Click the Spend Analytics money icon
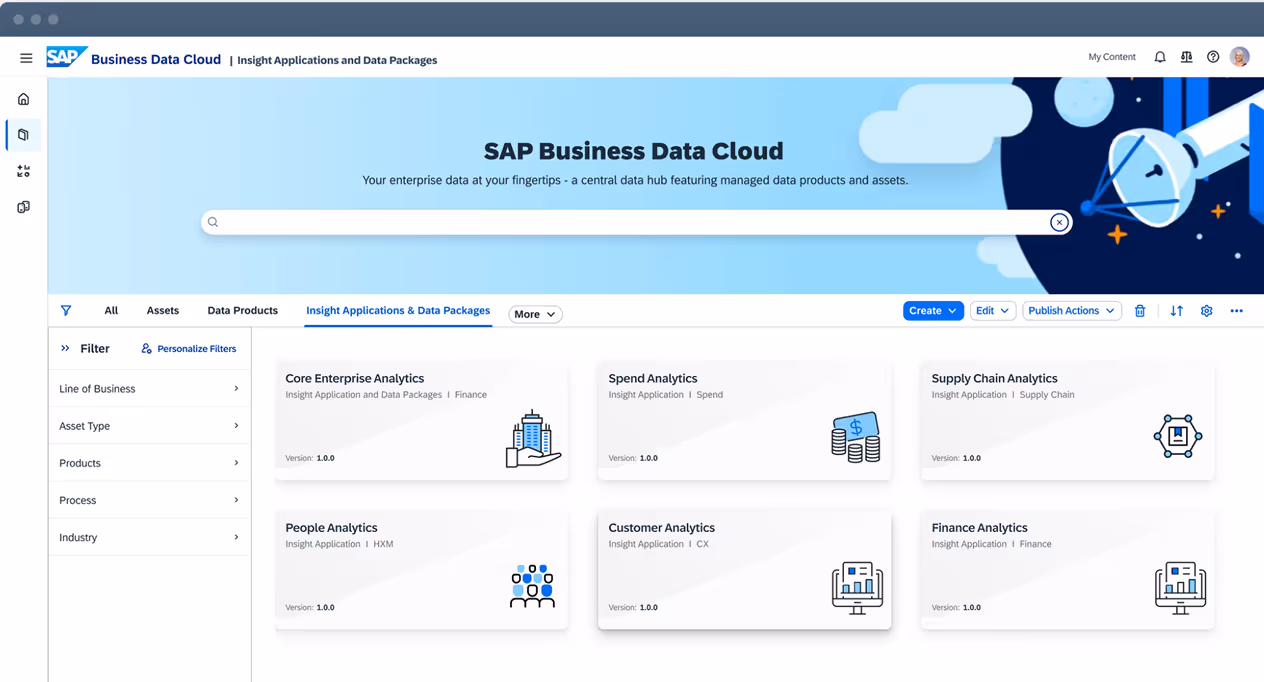1264x682 pixels. coord(856,437)
